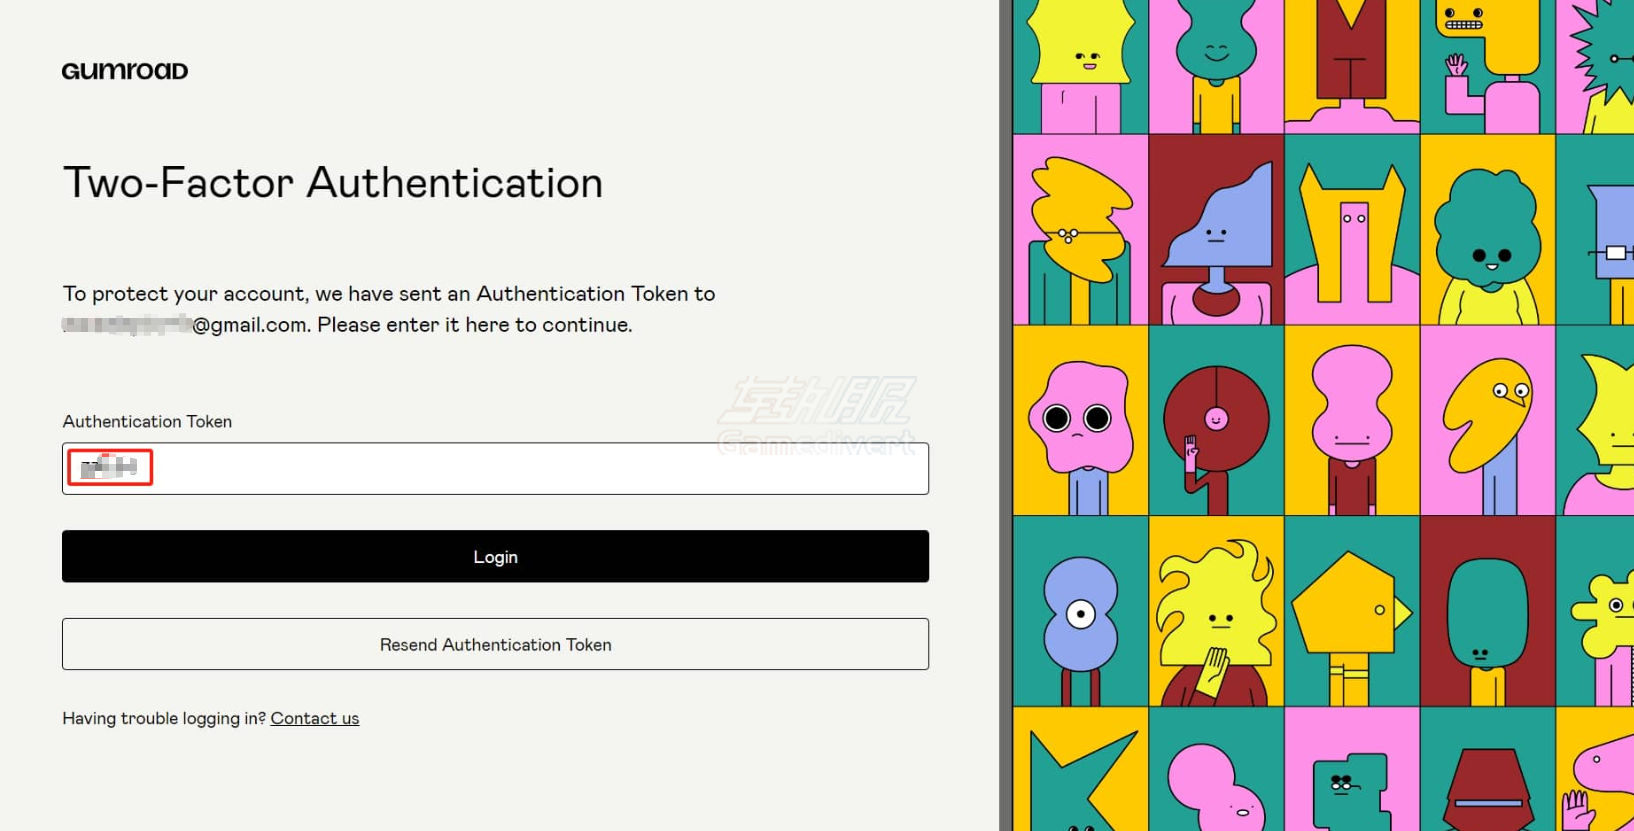Click the dark red suit figure on yellow tile
The width and height of the screenshot is (1634, 831).
(1351, 66)
